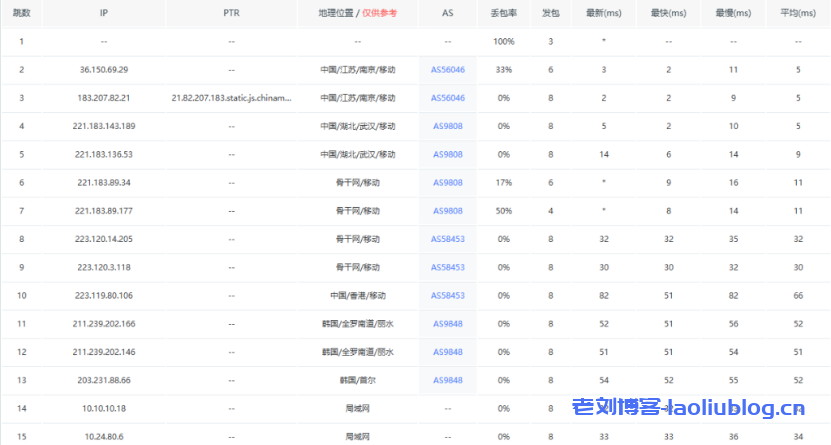The height and width of the screenshot is (445, 831).
Task: Click AS58453 link for 223.120.14.205
Action: pyautogui.click(x=448, y=239)
